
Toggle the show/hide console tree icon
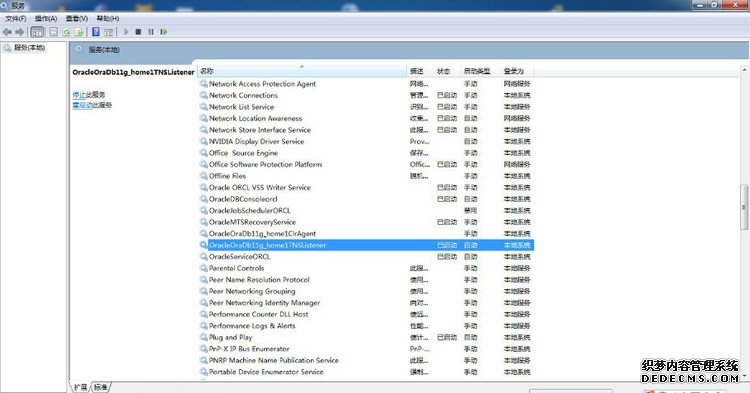pos(37,32)
